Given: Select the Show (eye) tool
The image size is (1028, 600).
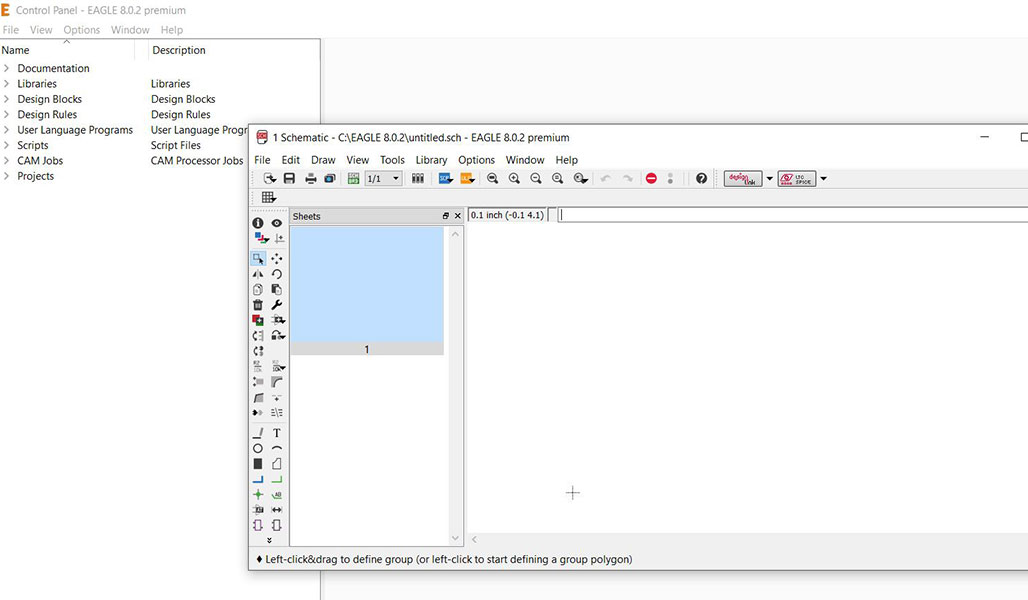Looking at the screenshot, I should click(x=277, y=223).
